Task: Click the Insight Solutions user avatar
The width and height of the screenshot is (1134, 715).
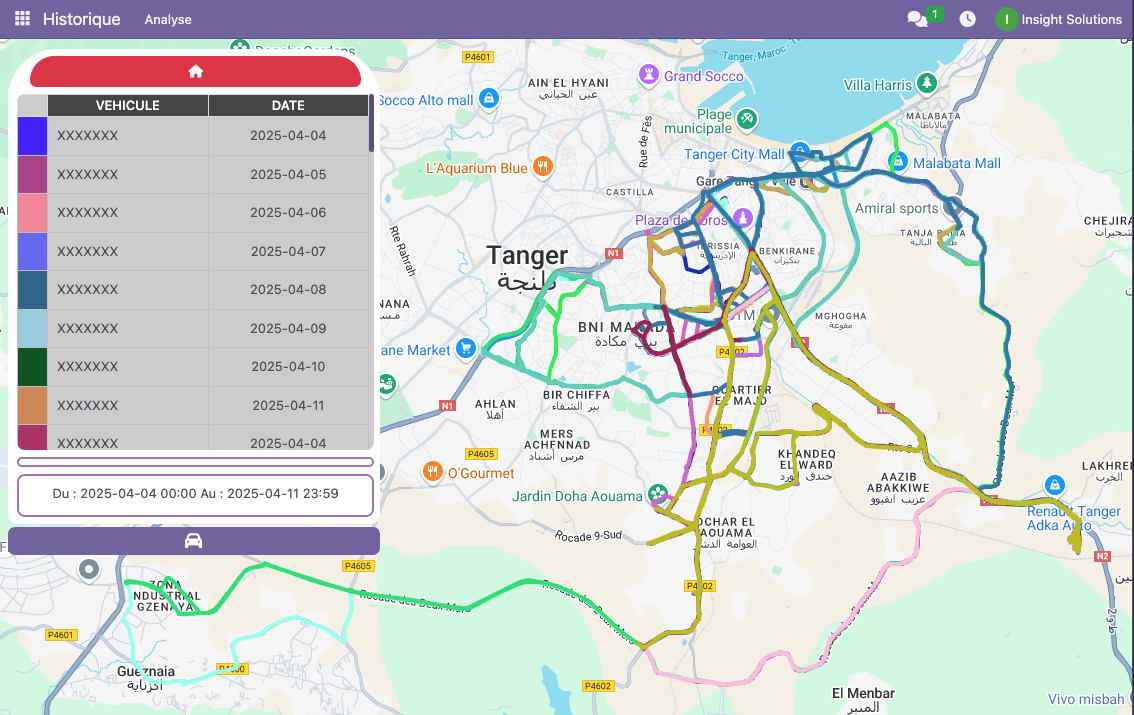Action: coord(1006,19)
